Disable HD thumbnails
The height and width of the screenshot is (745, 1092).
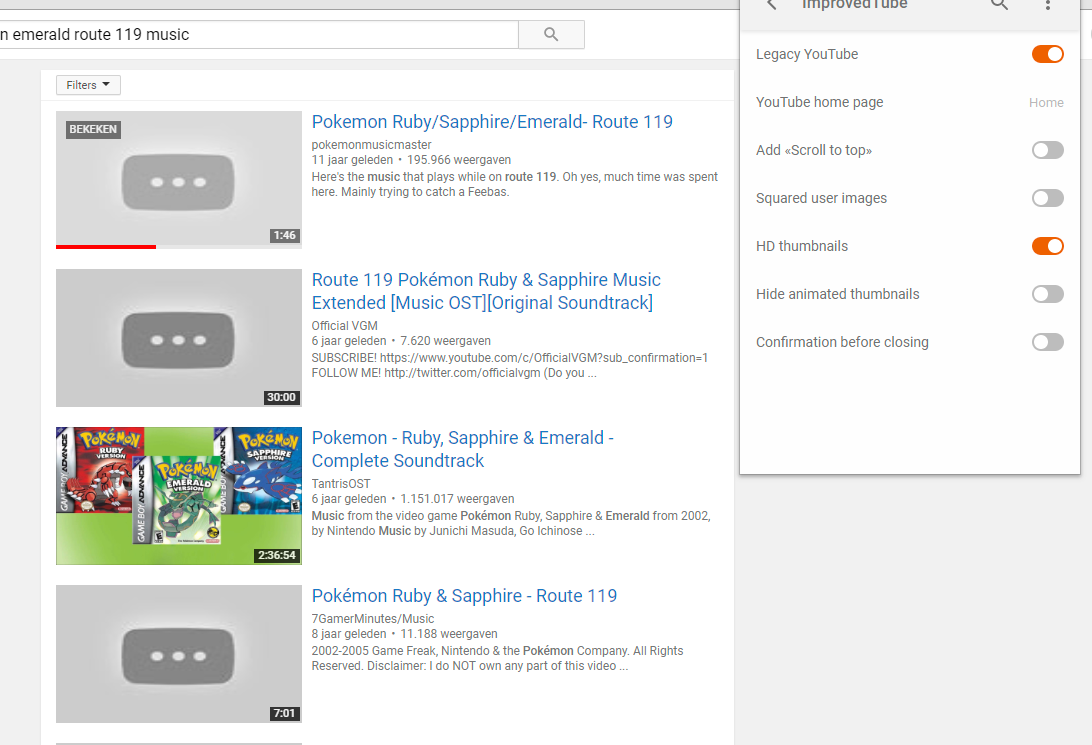(1047, 246)
